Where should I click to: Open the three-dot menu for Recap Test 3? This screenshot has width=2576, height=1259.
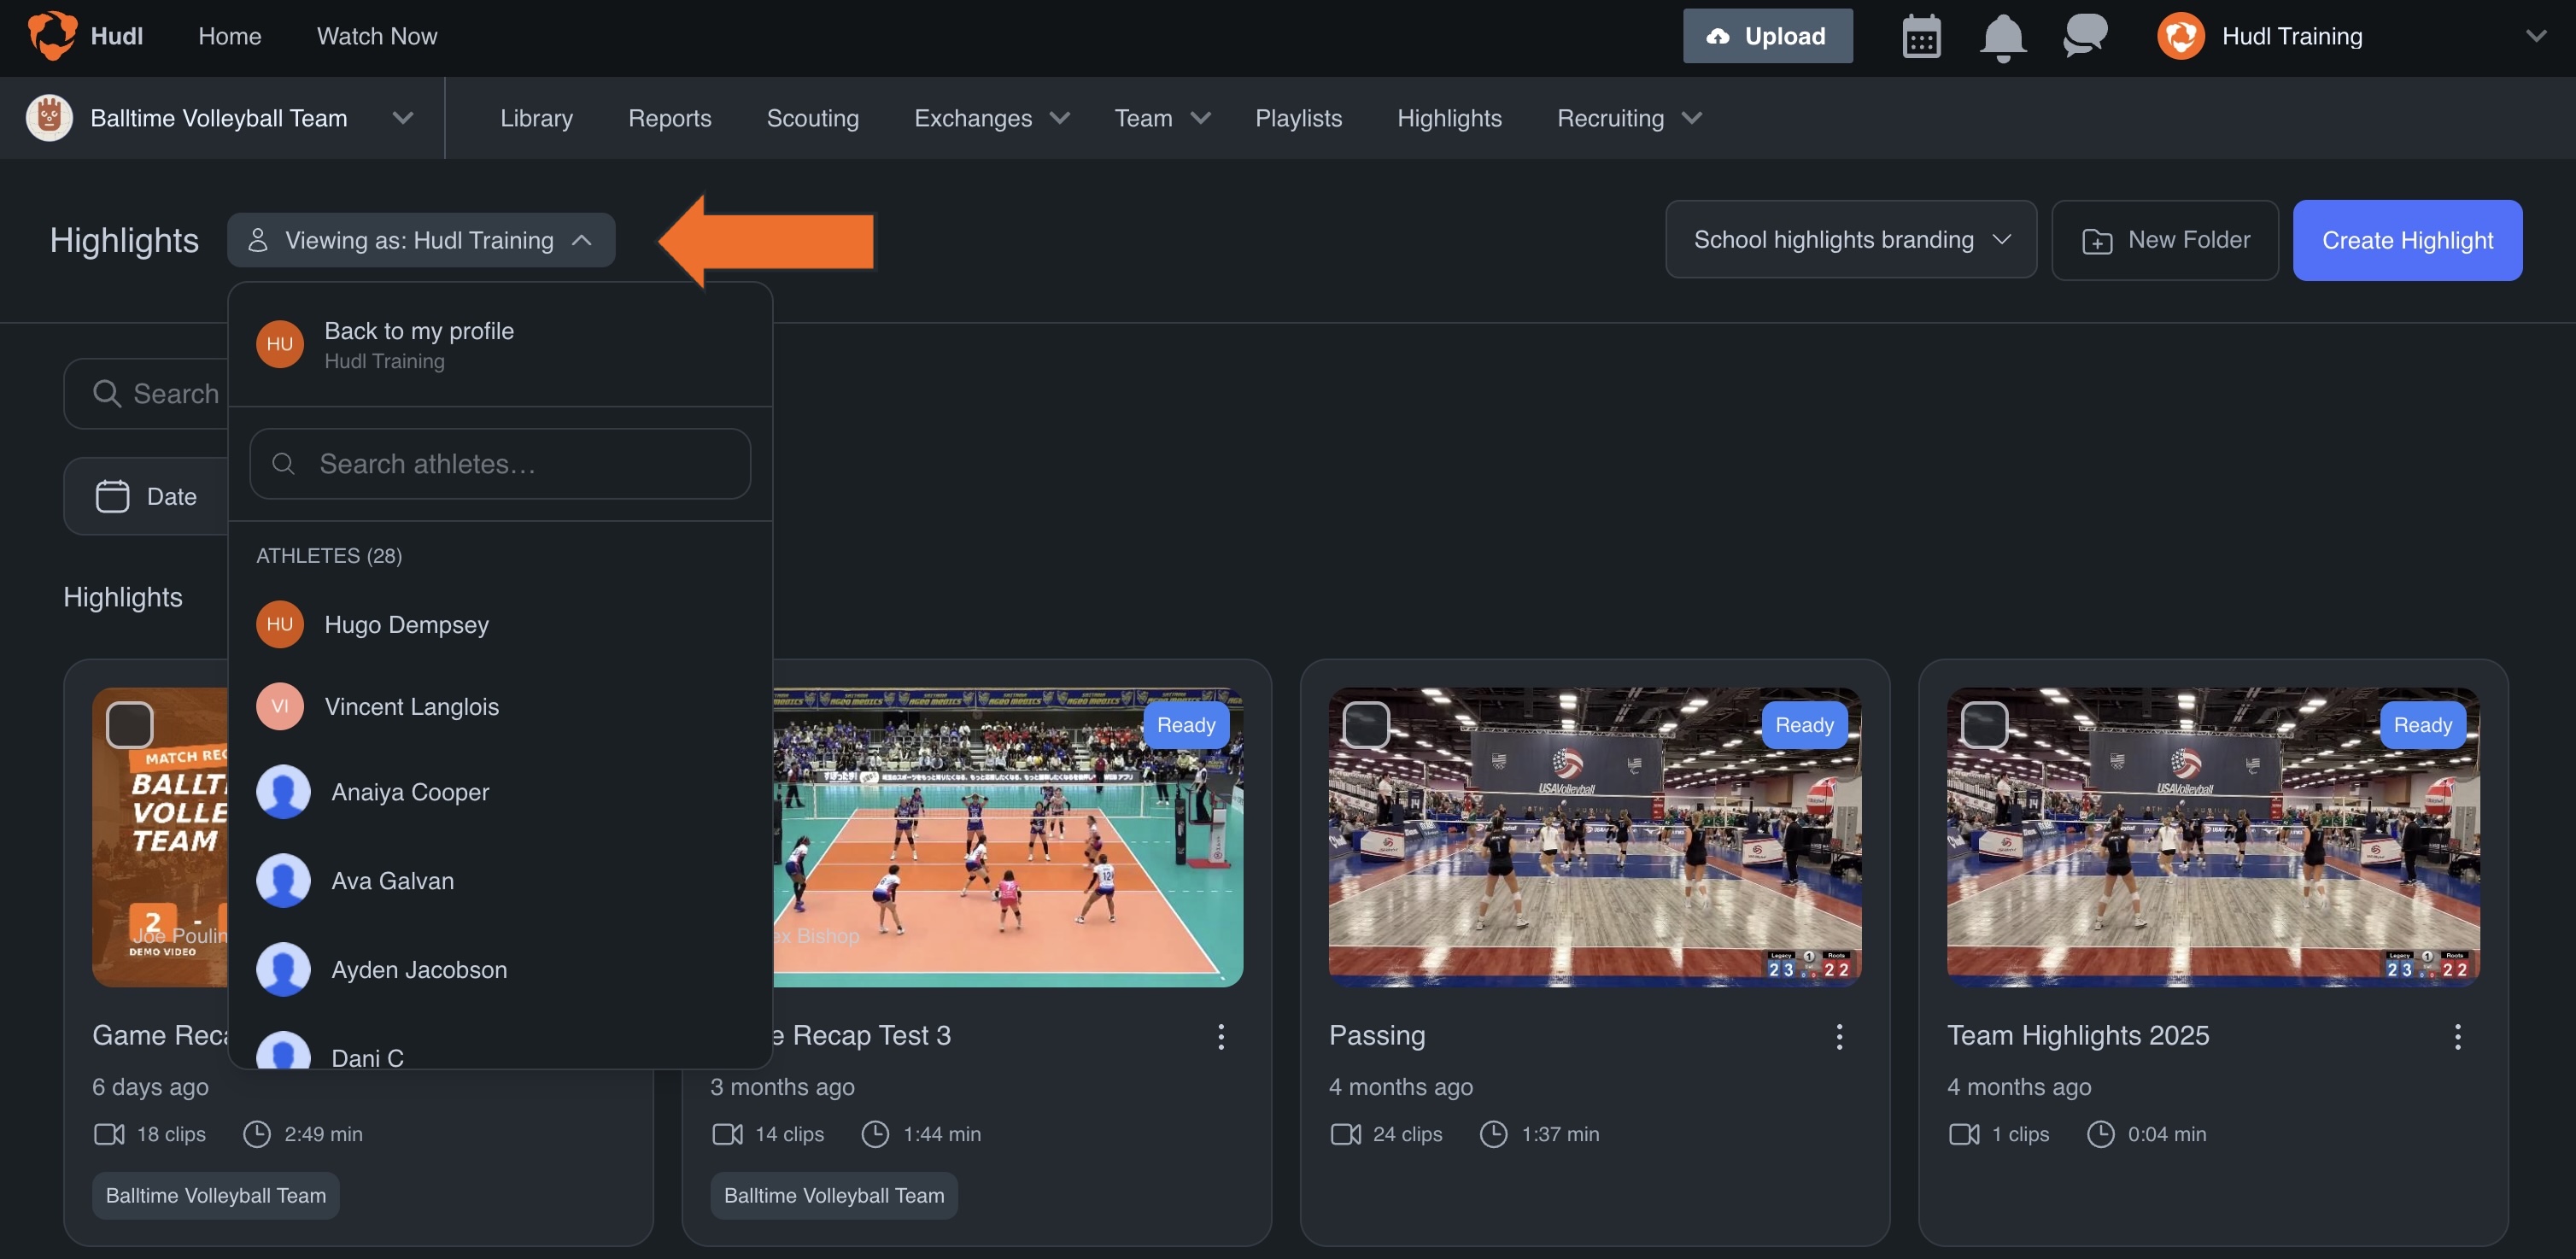[x=1221, y=1036]
